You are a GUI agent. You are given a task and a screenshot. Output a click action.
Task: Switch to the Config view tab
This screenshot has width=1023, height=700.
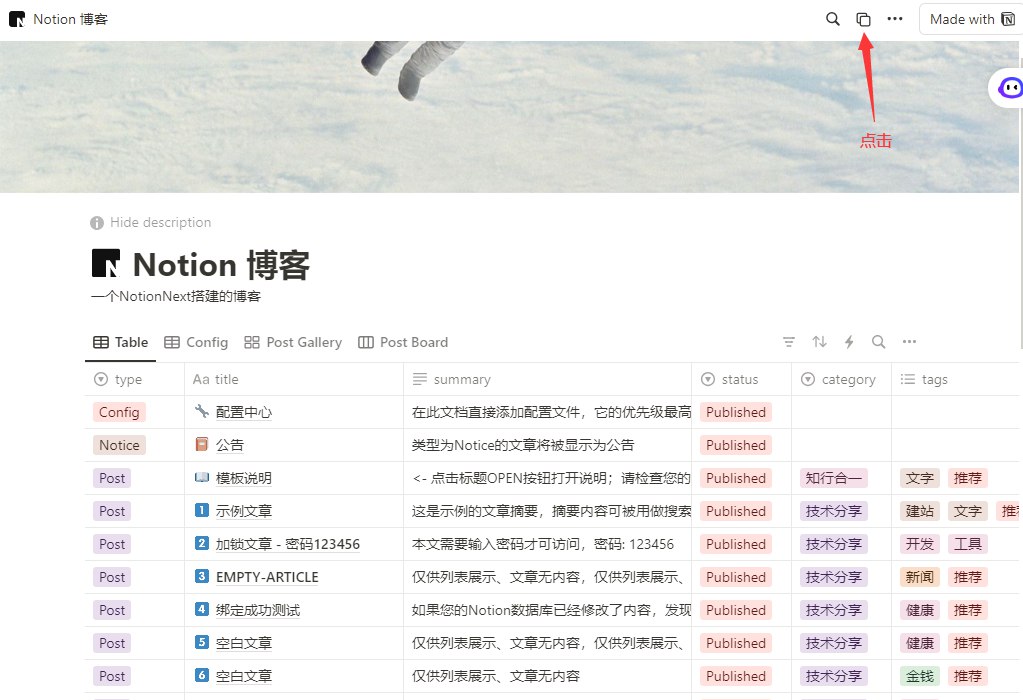pos(196,342)
